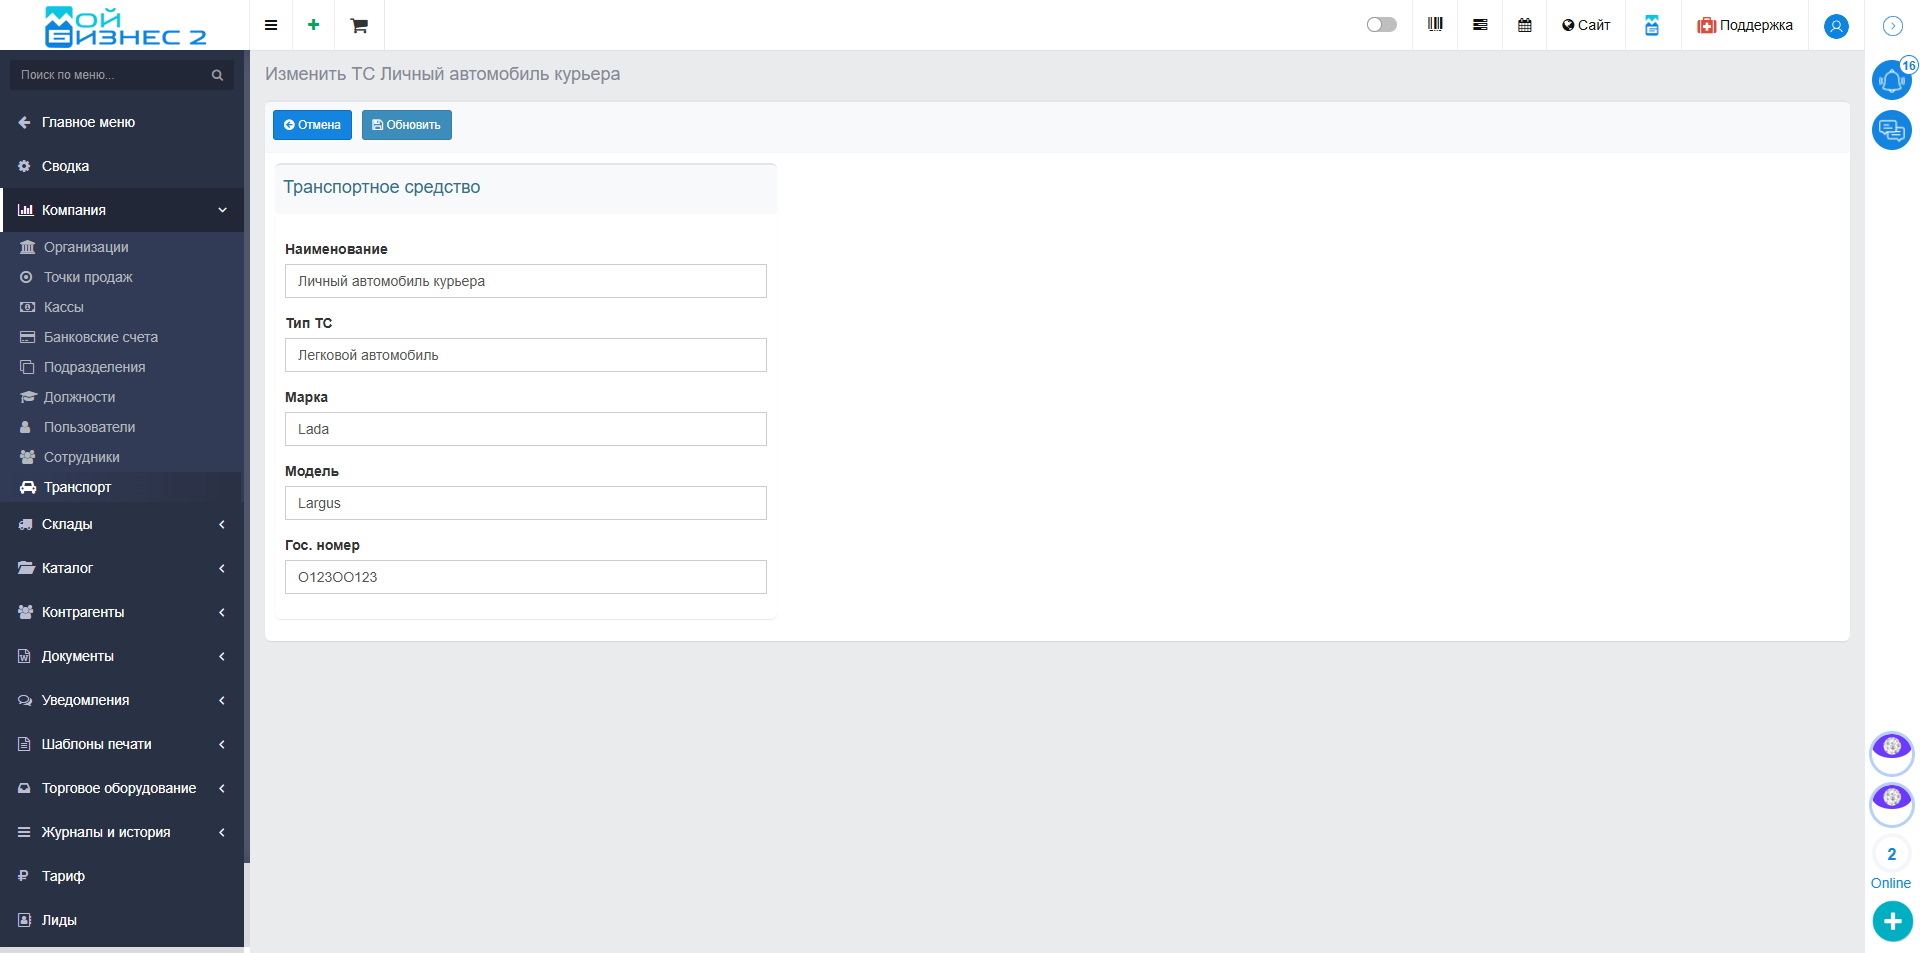Open the user profile avatar
The image size is (1920, 953).
pos(1836,26)
